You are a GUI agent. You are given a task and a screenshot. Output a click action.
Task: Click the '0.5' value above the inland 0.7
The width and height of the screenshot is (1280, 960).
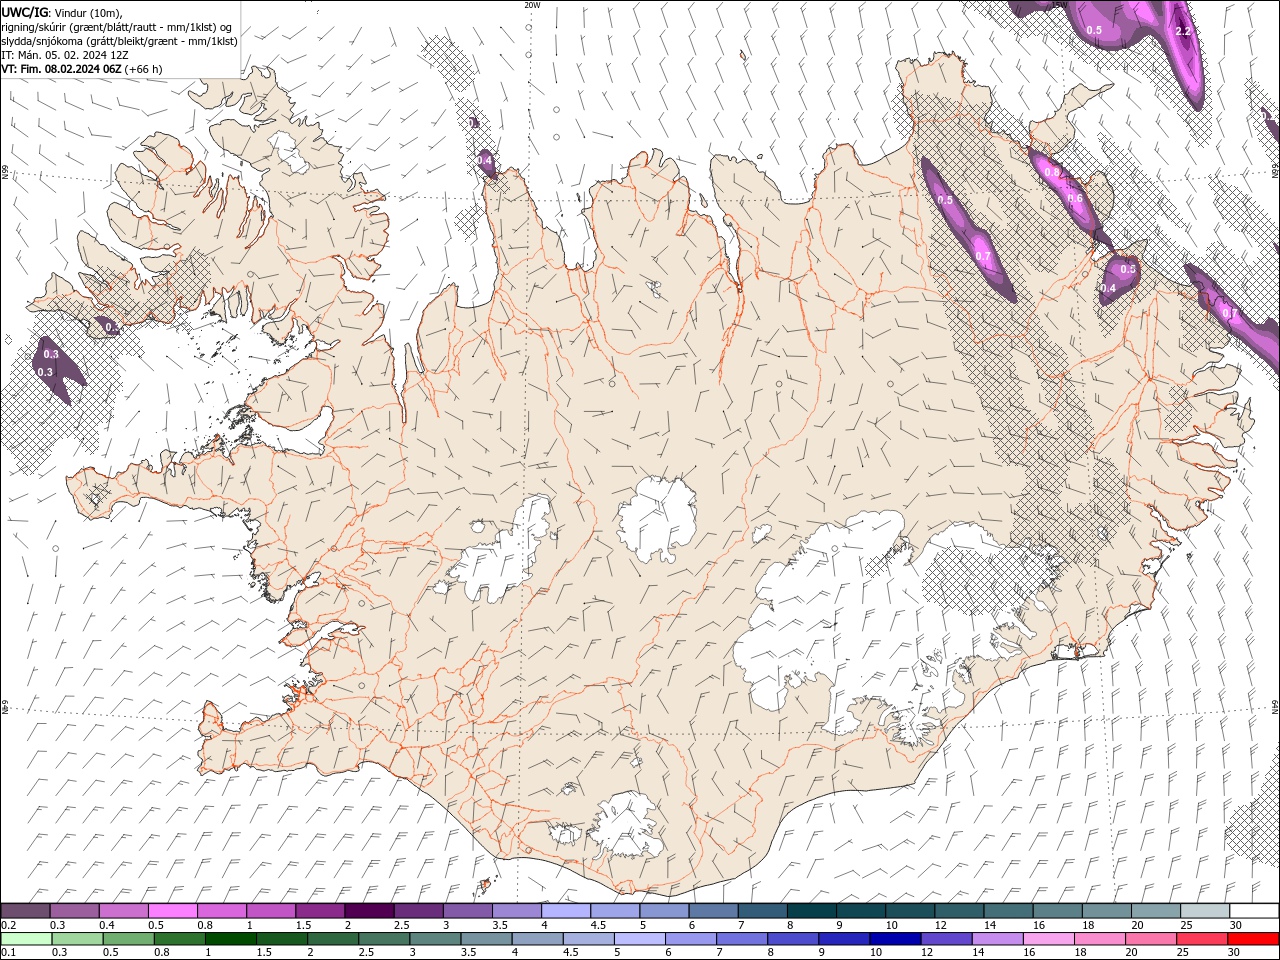[x=945, y=200]
